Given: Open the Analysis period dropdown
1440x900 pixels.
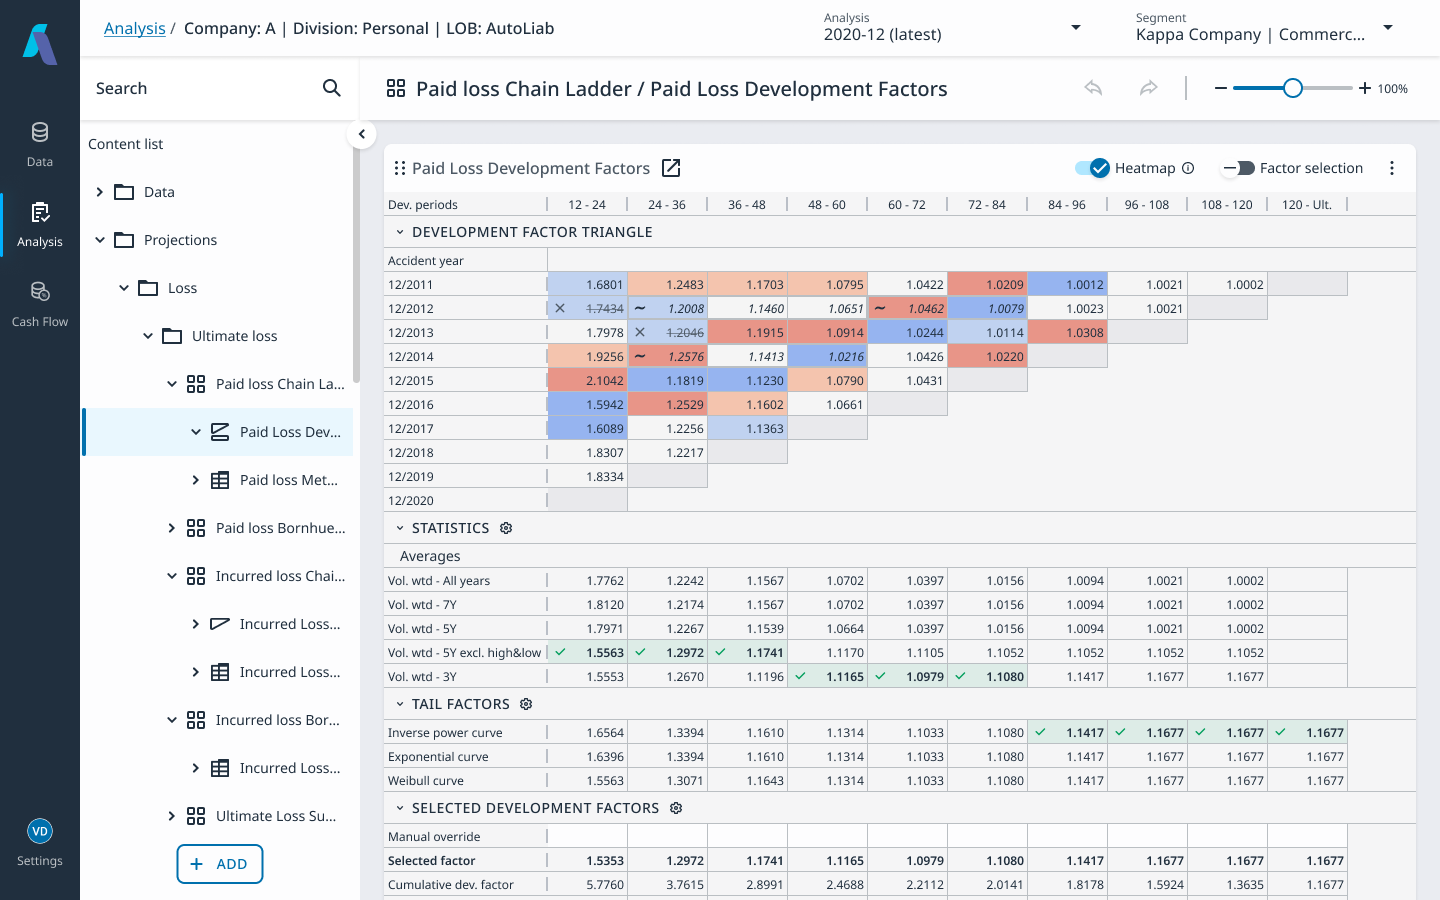Looking at the screenshot, I should click(x=954, y=28).
